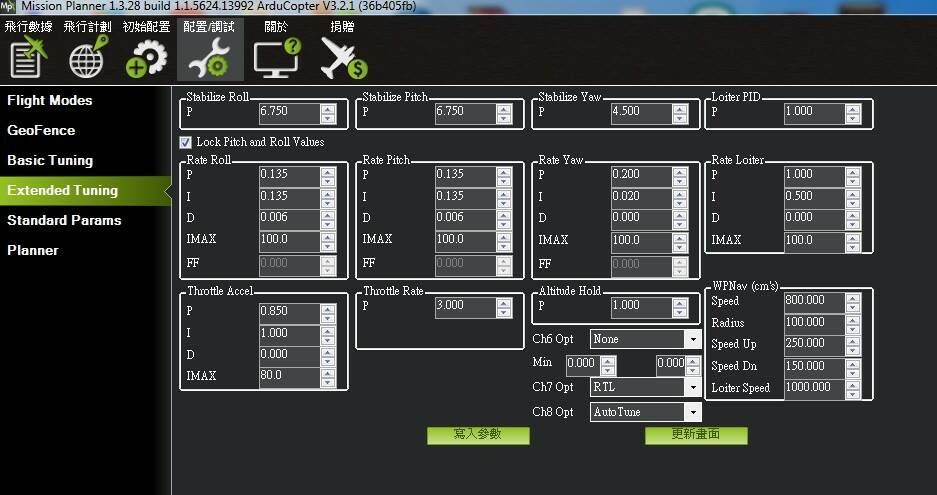Click the Rate Pitch I spinner arrows
Viewport: 937px width, 495px height.
pyautogui.click(x=504, y=198)
